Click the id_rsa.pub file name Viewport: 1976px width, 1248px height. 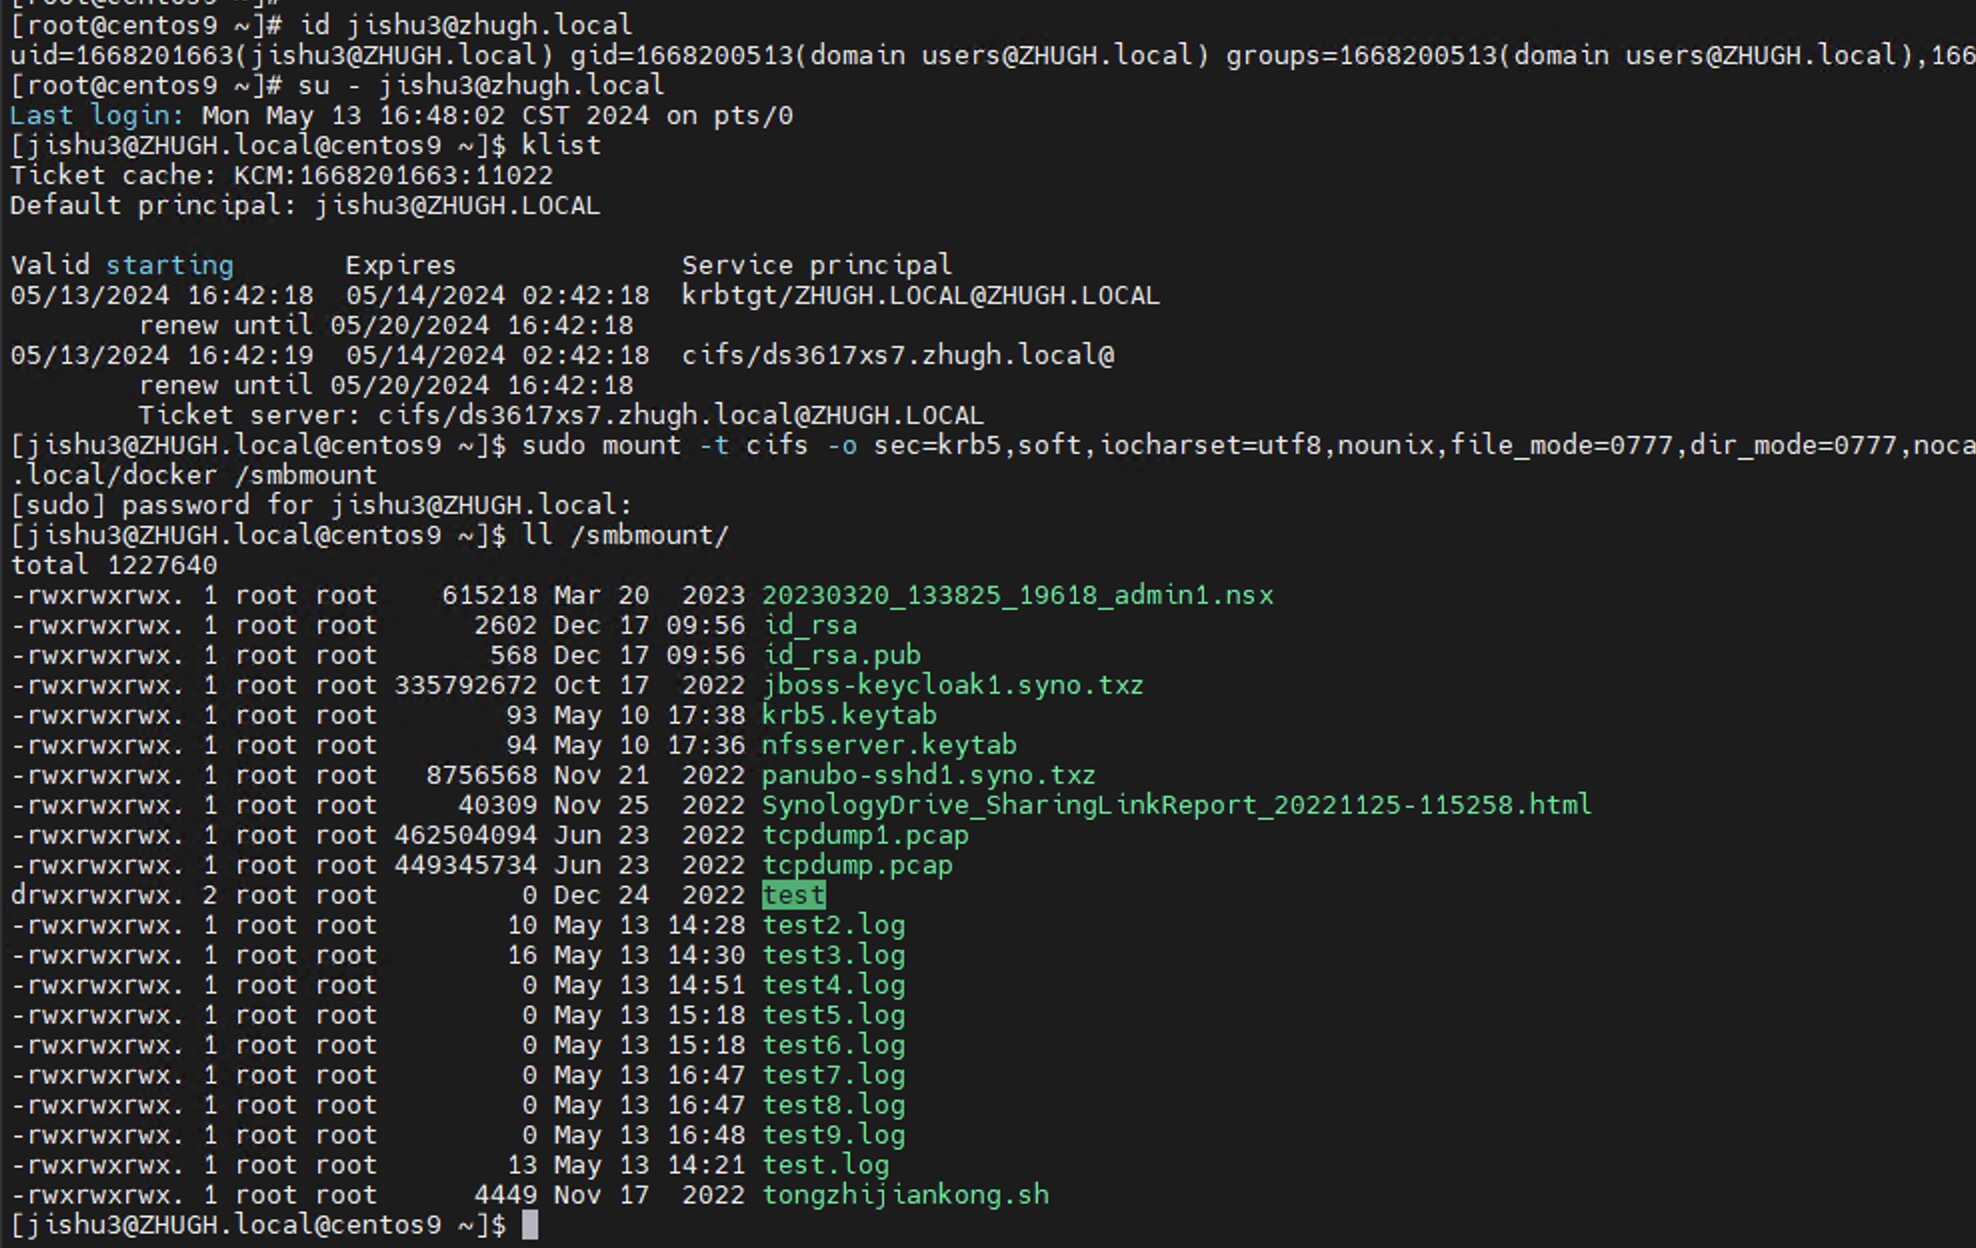click(x=842, y=655)
